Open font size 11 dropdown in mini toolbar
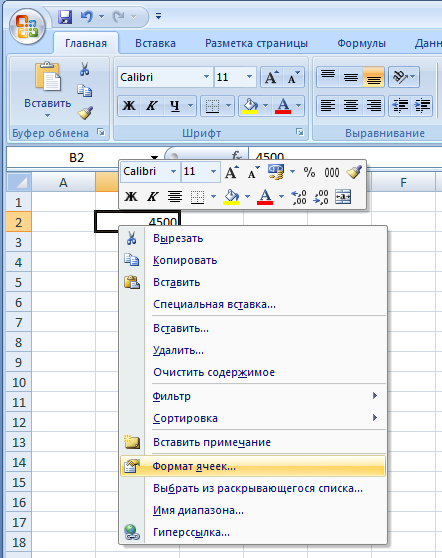 coord(213,172)
